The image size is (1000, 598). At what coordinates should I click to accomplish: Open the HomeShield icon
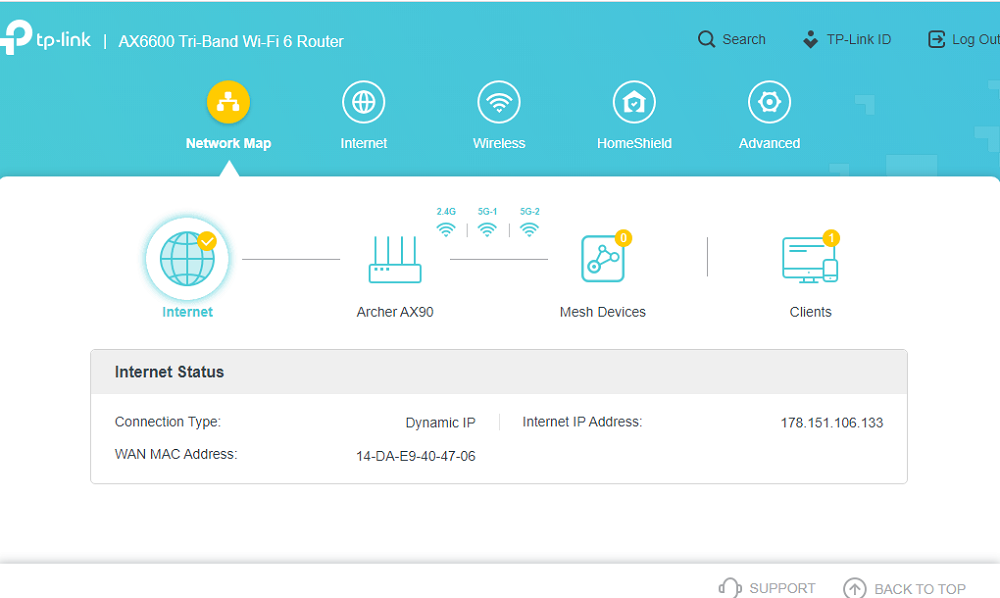tap(634, 102)
